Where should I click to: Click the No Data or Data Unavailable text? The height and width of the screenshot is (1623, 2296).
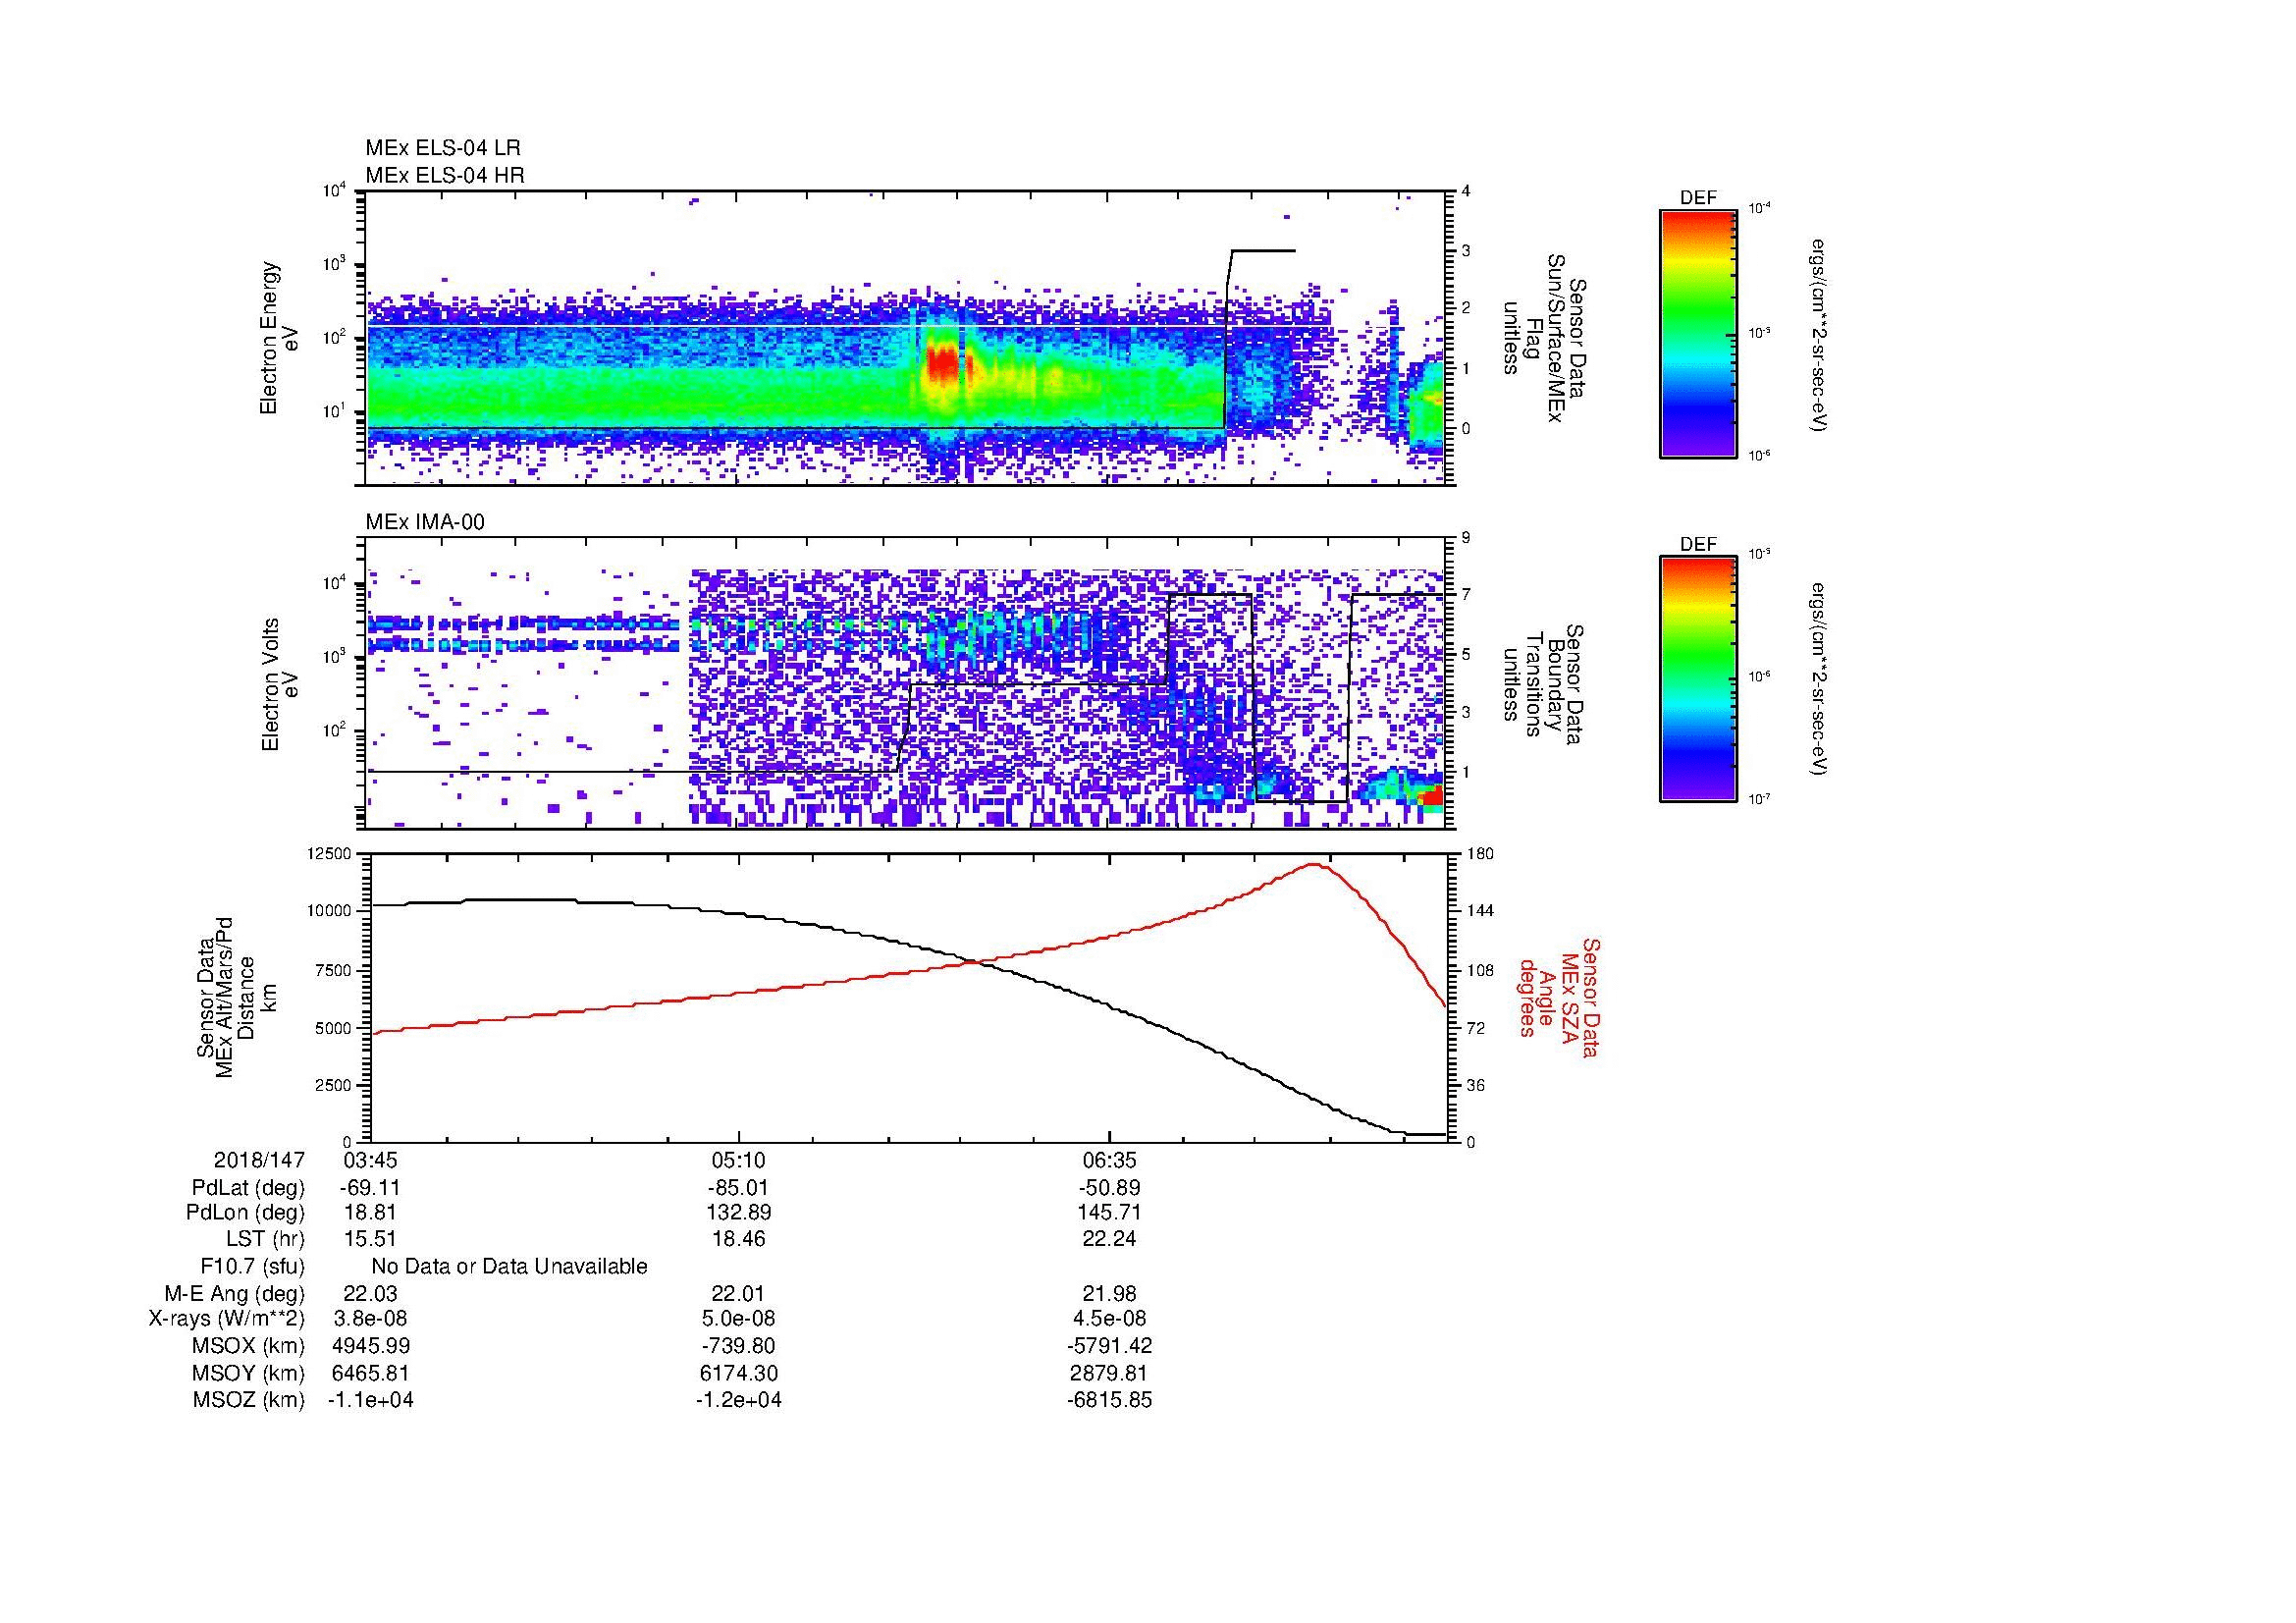(x=509, y=1267)
